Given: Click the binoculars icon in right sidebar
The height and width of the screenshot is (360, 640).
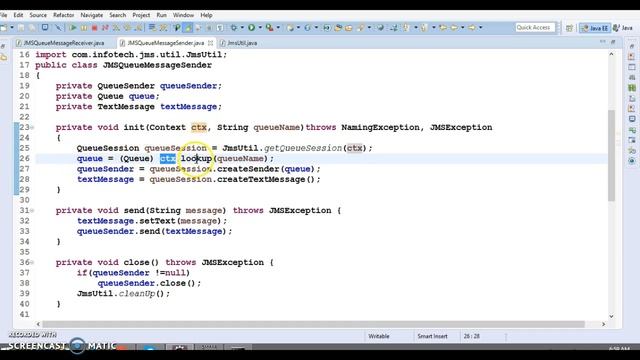Looking at the screenshot, I should 632,77.
